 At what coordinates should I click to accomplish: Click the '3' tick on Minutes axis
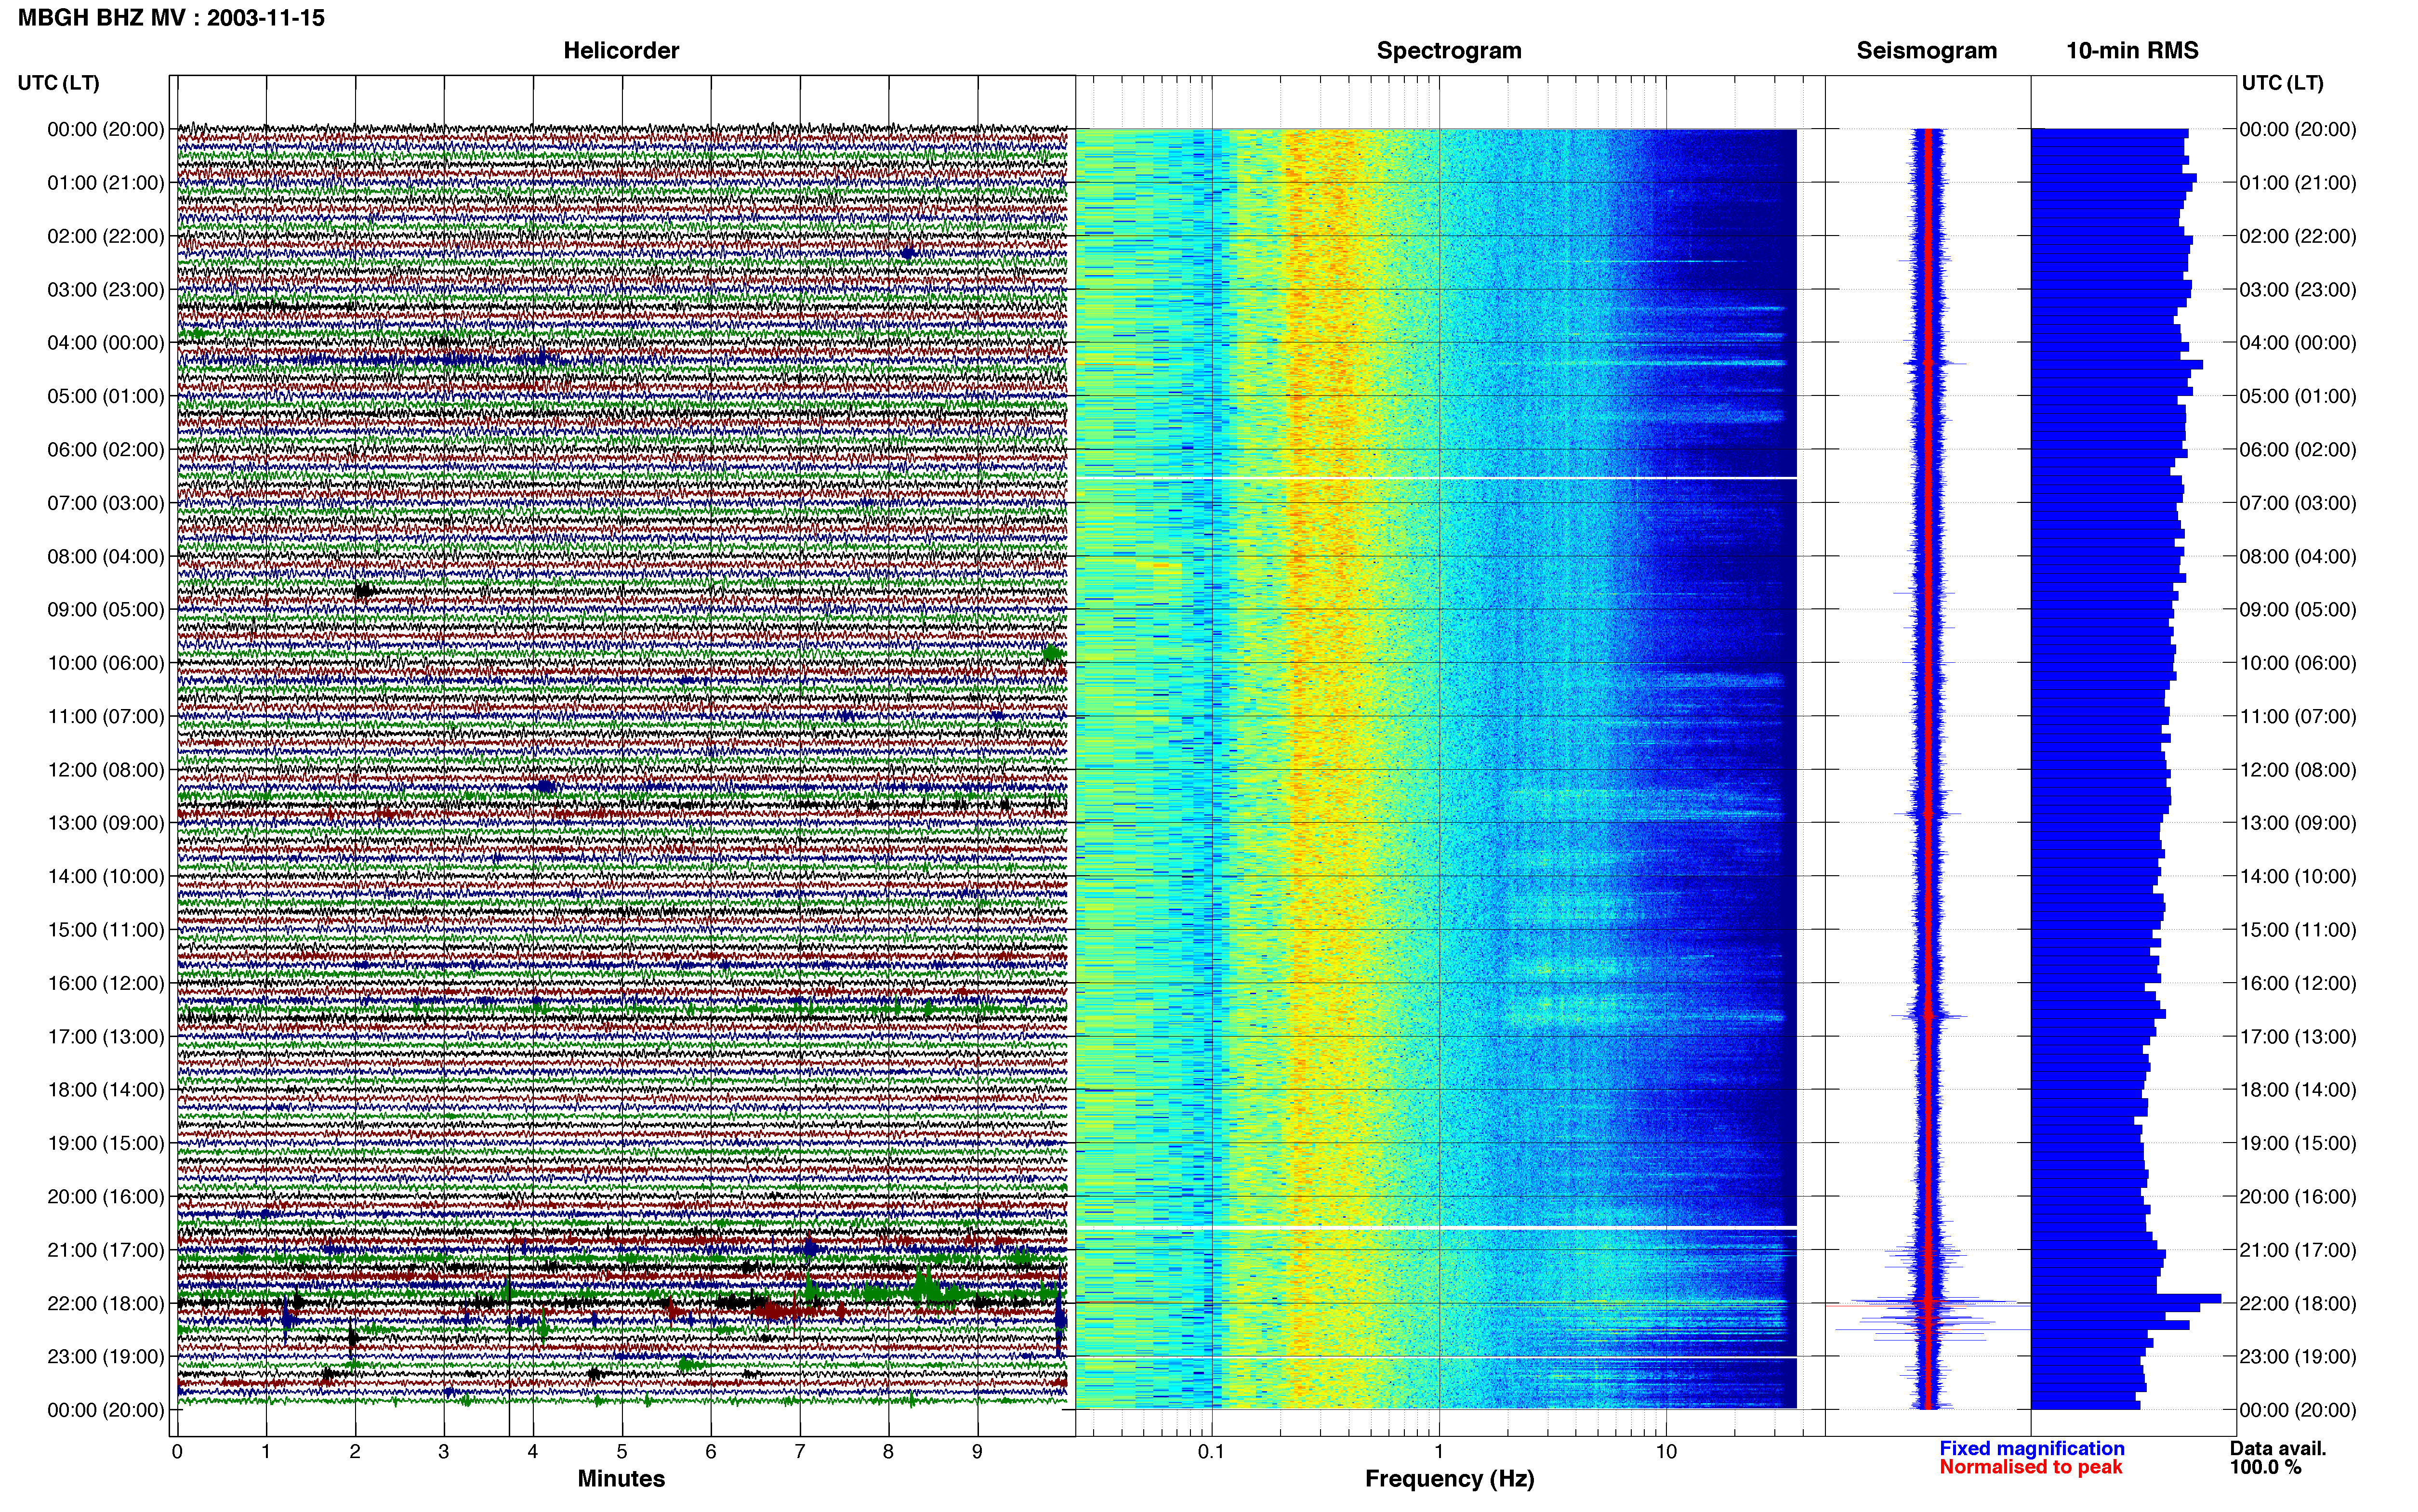coord(444,1452)
